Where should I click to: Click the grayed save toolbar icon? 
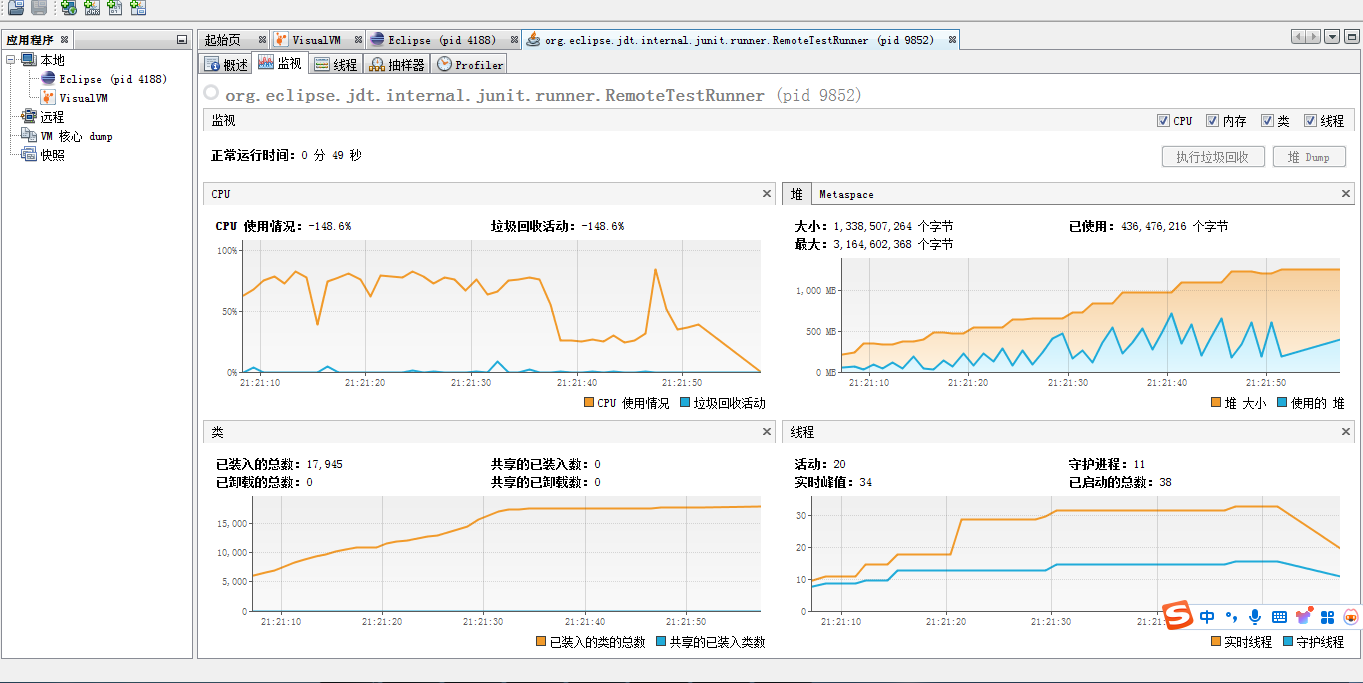(x=39, y=8)
